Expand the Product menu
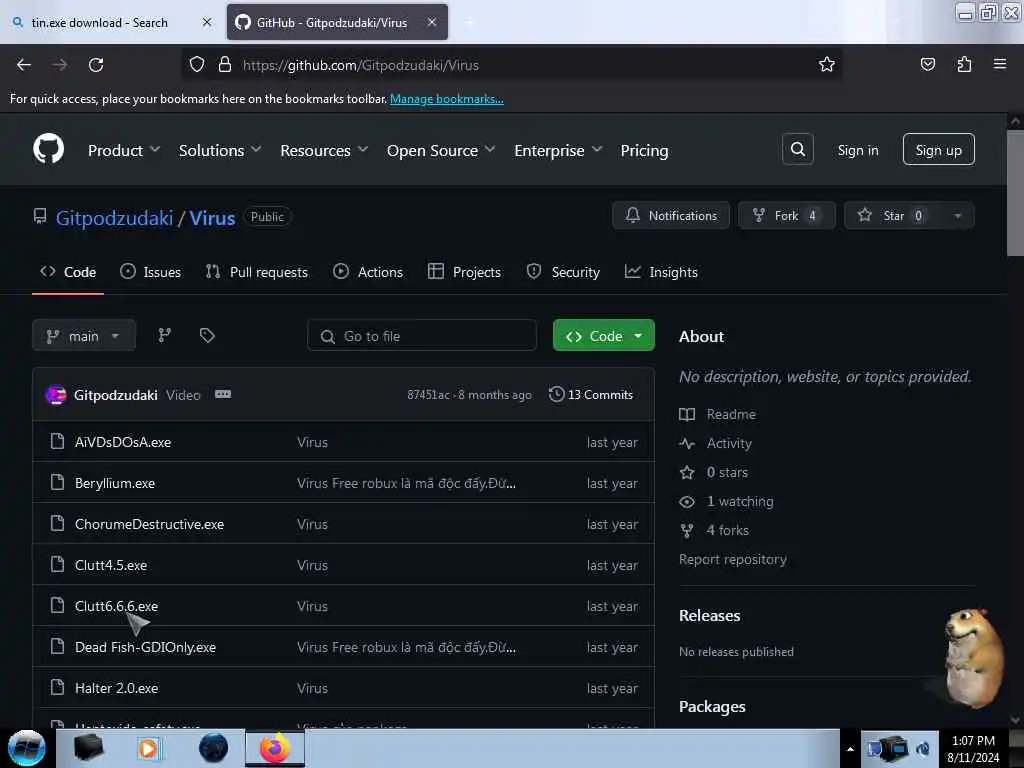The image size is (1024, 768). coord(124,150)
